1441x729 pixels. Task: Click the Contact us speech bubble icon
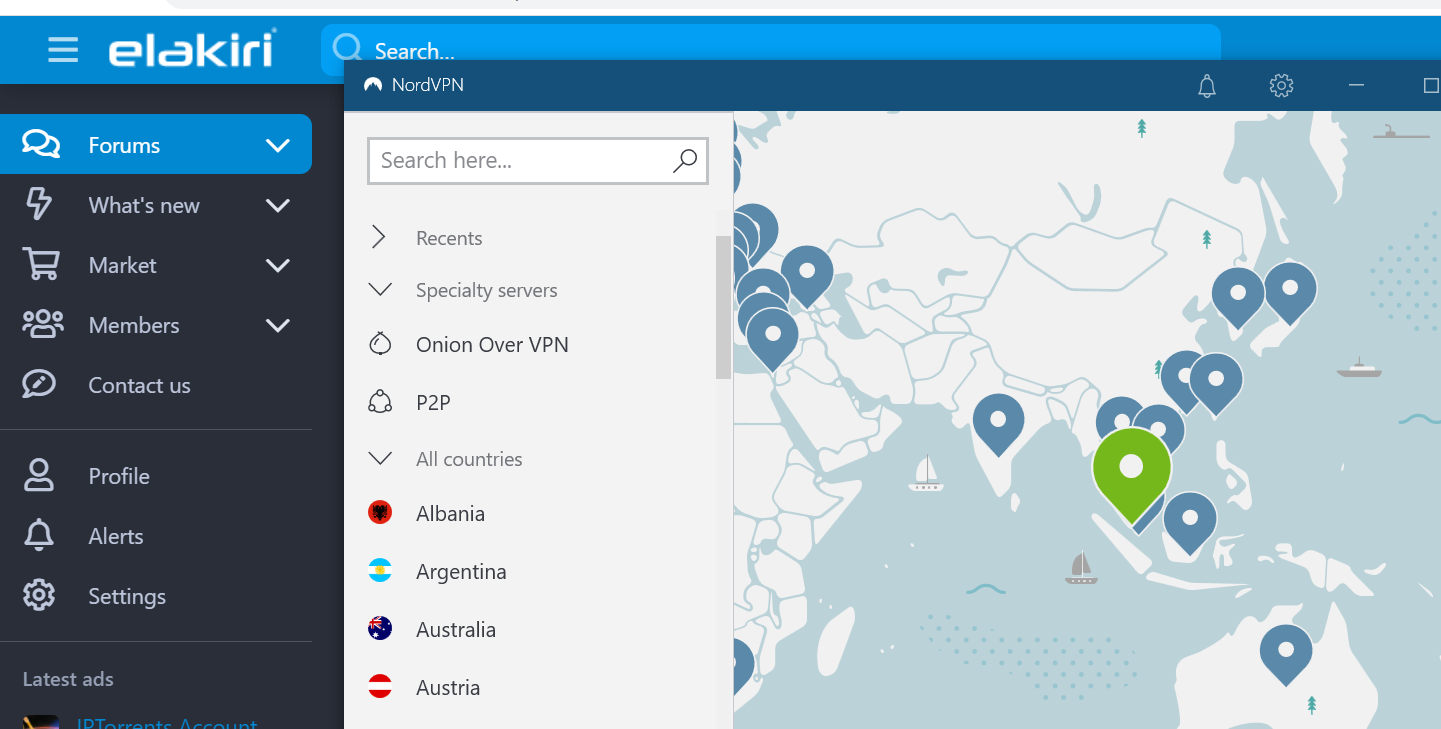(39, 384)
